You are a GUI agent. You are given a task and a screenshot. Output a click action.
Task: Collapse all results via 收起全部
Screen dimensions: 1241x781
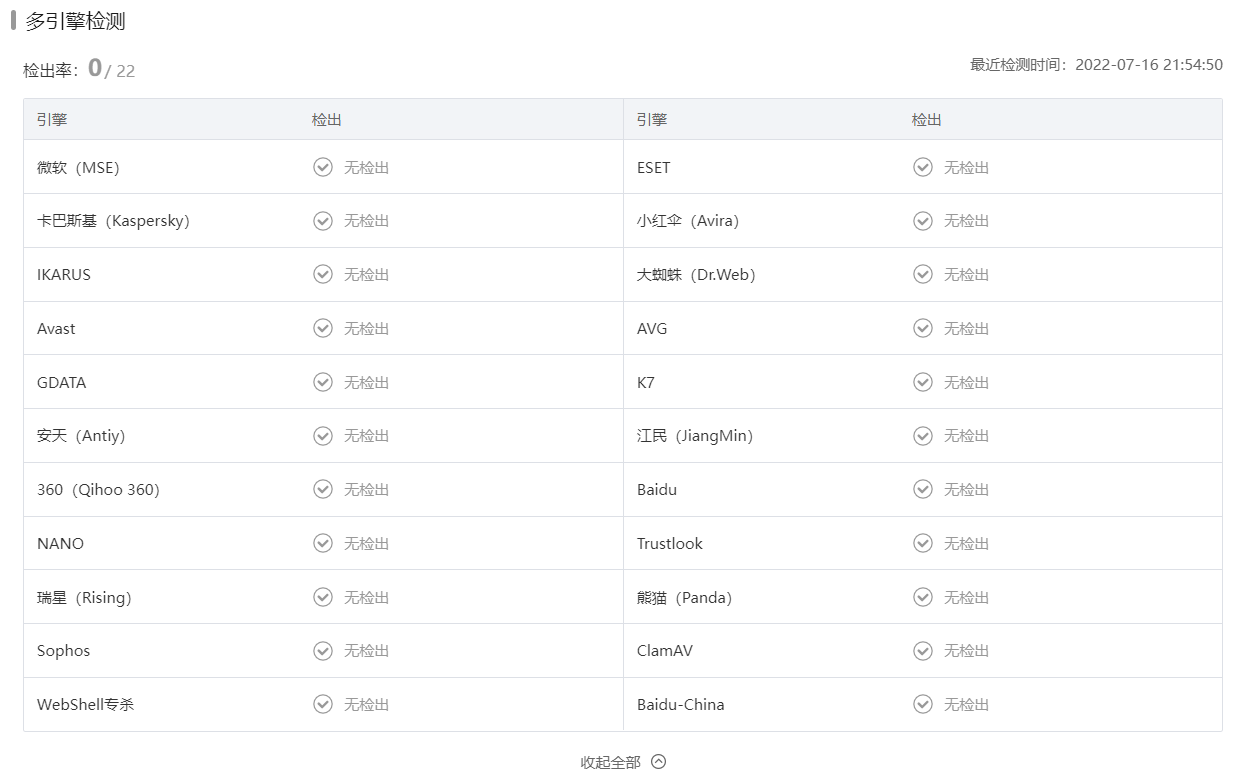tap(622, 762)
